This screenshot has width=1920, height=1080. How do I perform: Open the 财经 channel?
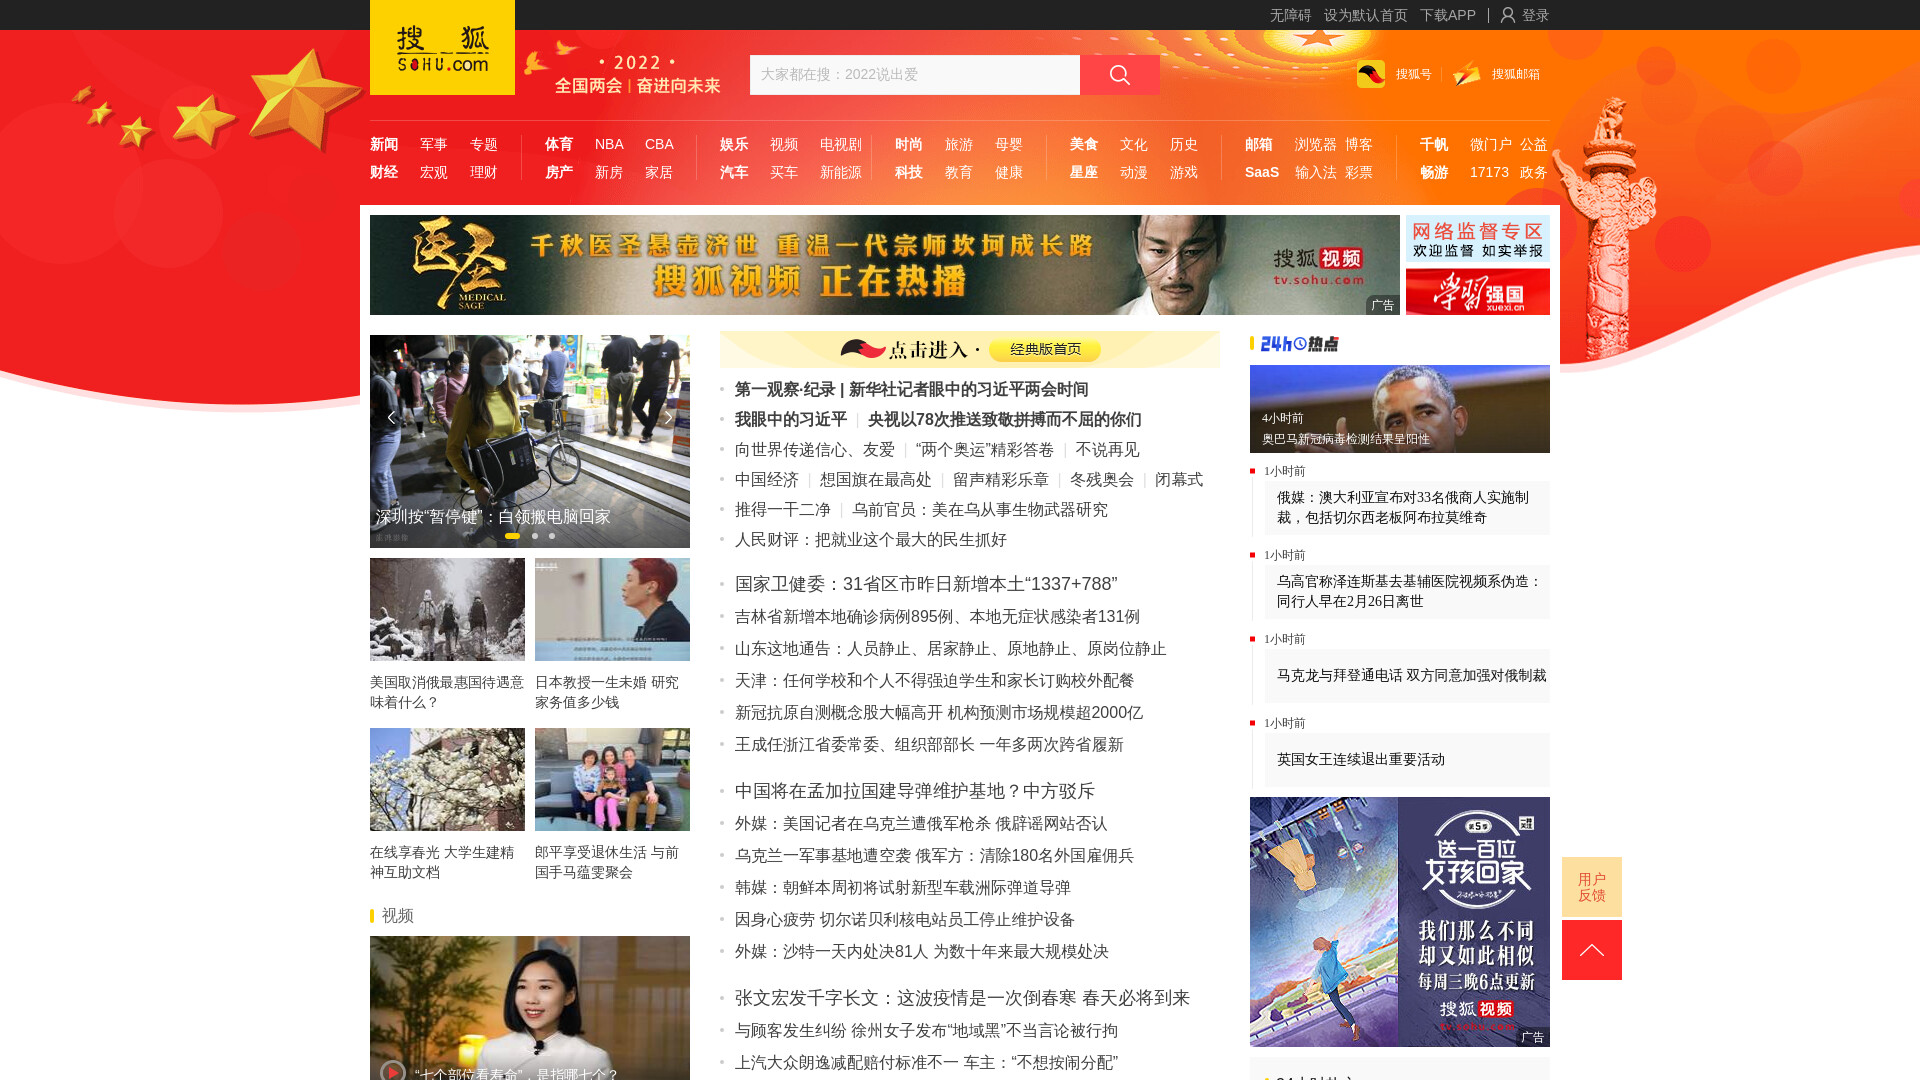click(384, 172)
